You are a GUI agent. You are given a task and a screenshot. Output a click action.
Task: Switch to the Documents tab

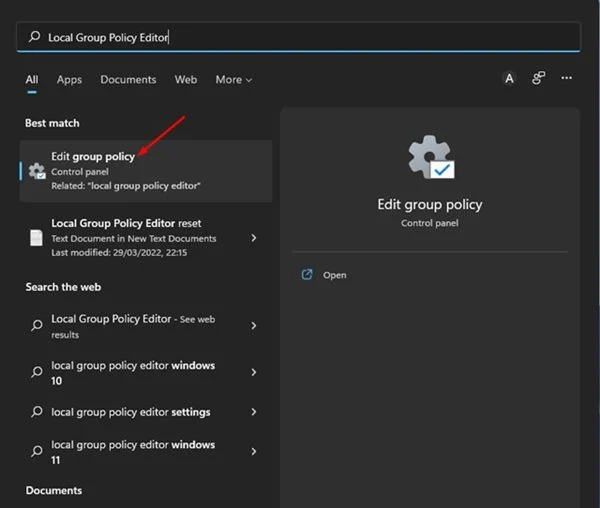click(128, 80)
